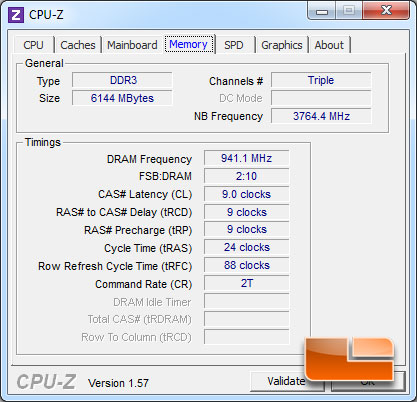Select the DRAM Frequency 941.1 MHz field
The width and height of the screenshot is (417, 402).
[246, 158]
